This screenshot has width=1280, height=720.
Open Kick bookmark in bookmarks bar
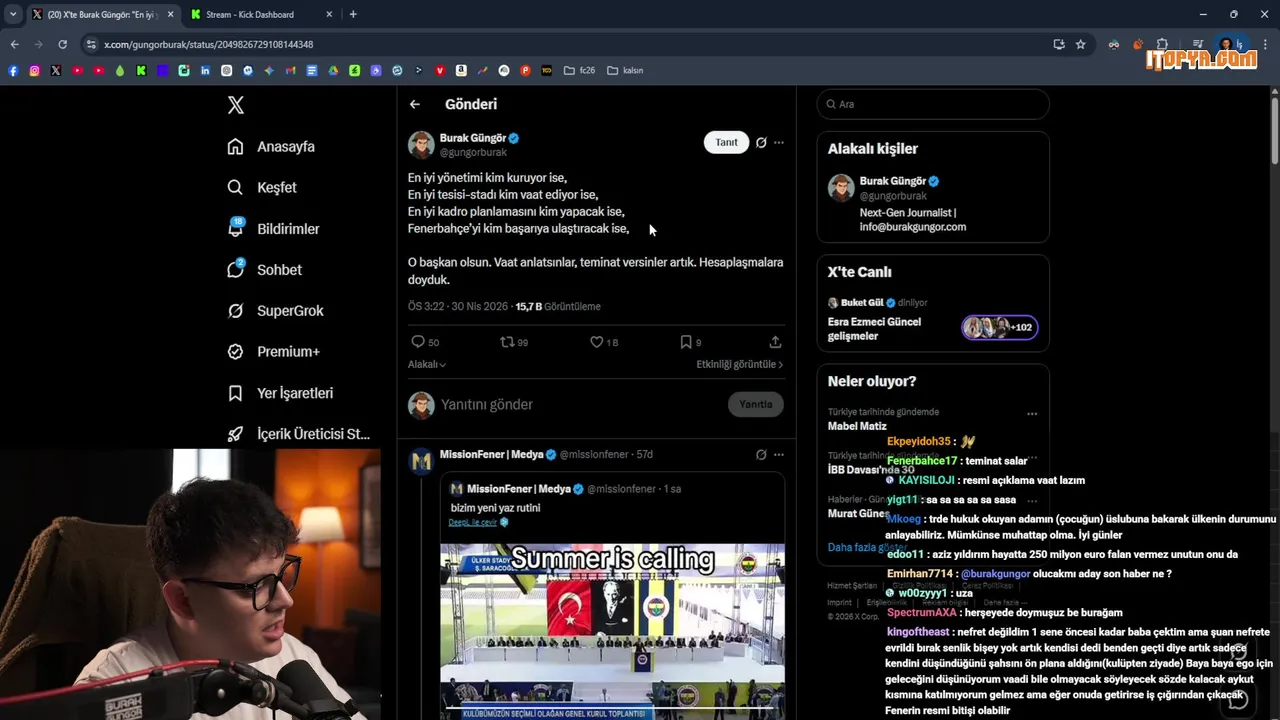(141, 70)
